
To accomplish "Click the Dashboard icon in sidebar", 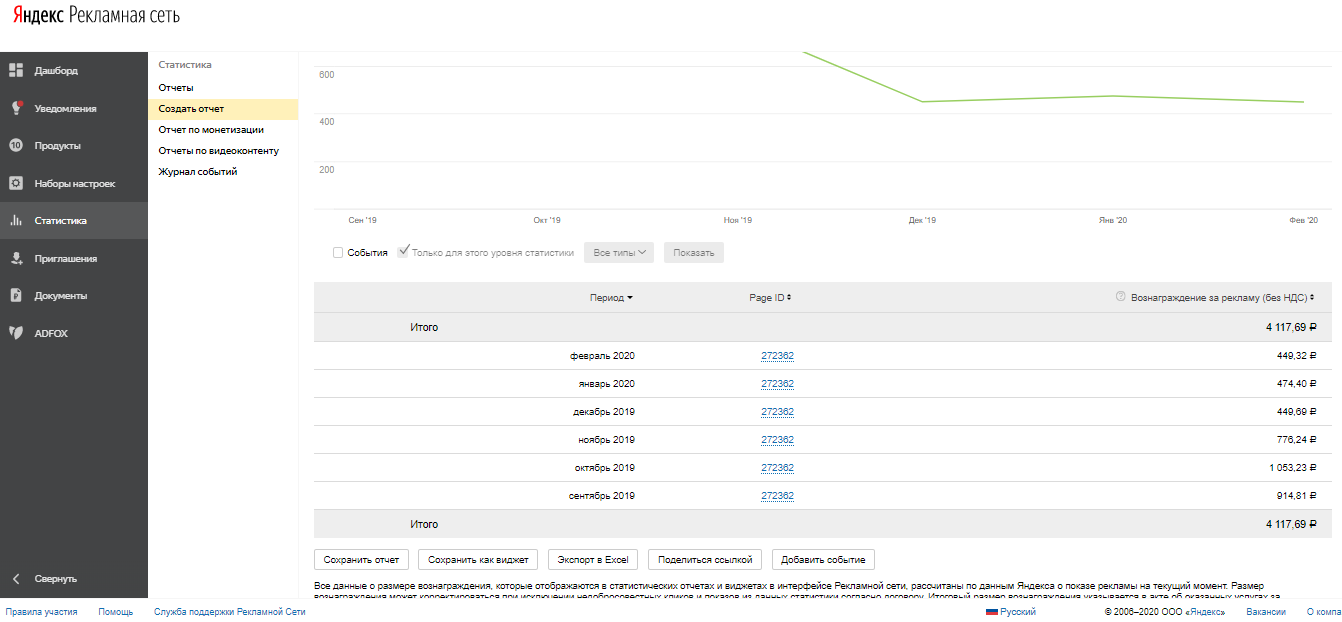I will [16, 70].
